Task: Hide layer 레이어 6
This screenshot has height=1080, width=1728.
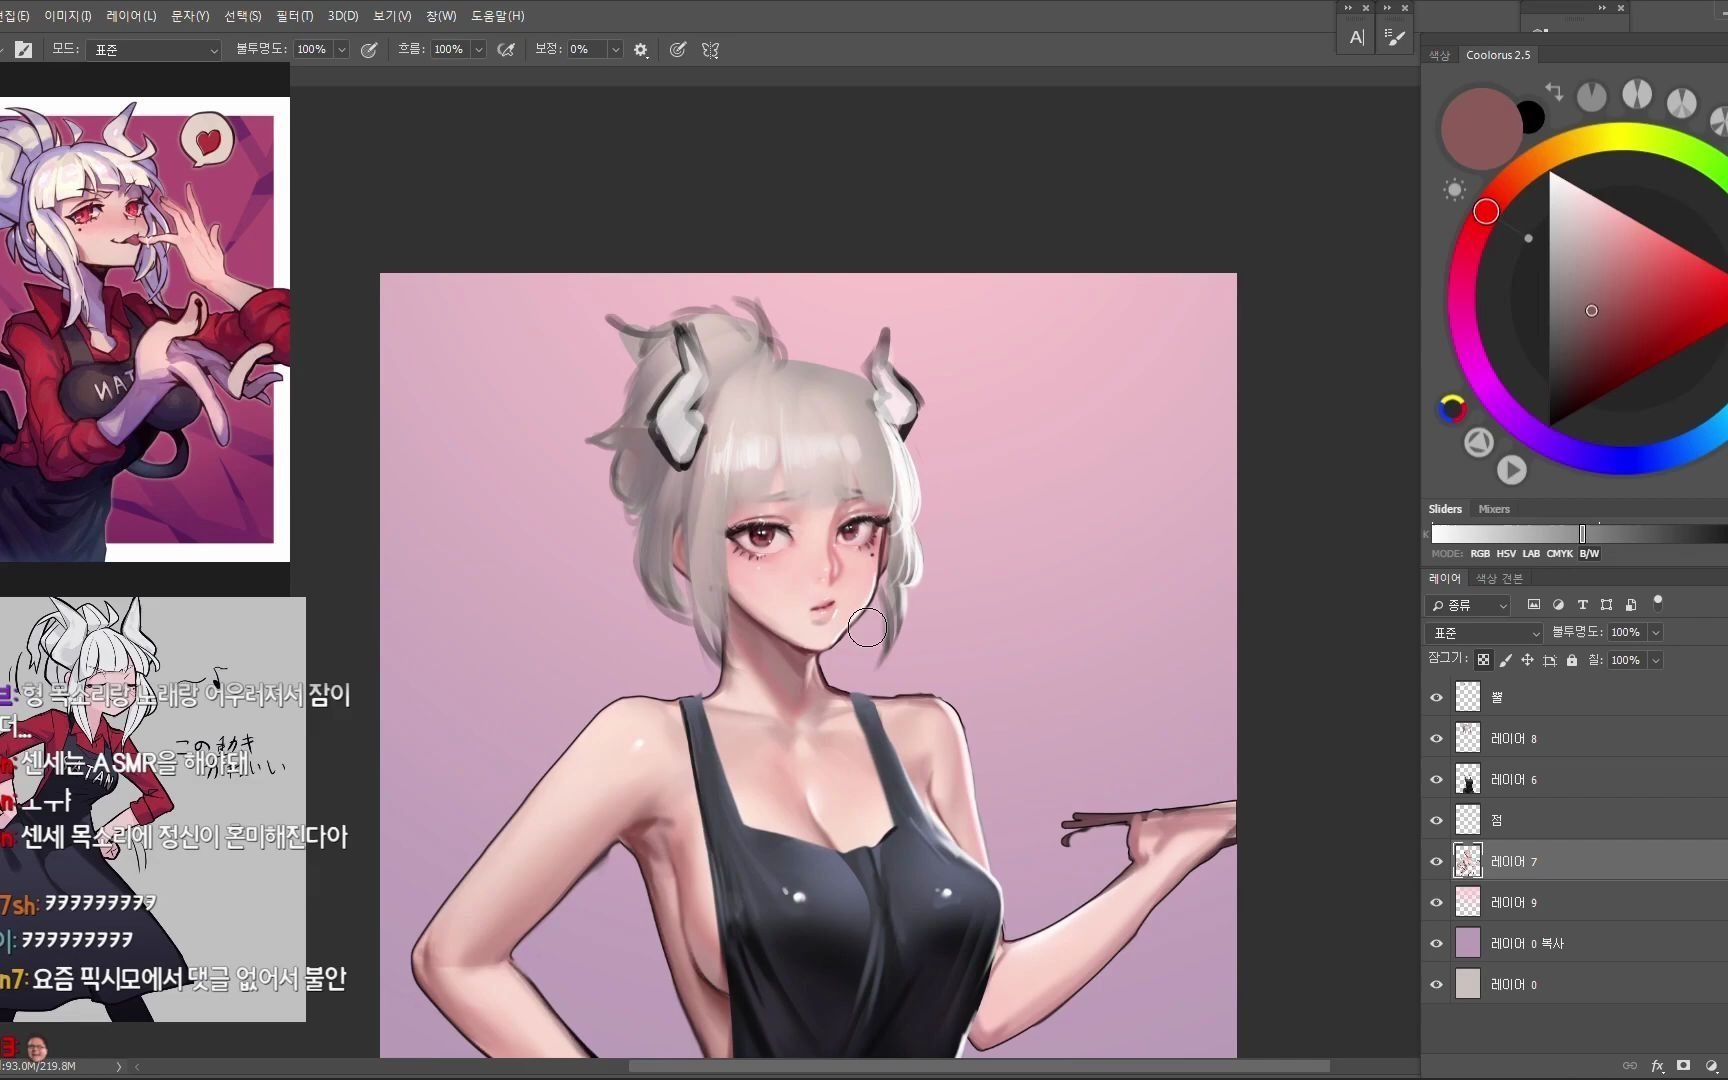Action: click(x=1437, y=779)
